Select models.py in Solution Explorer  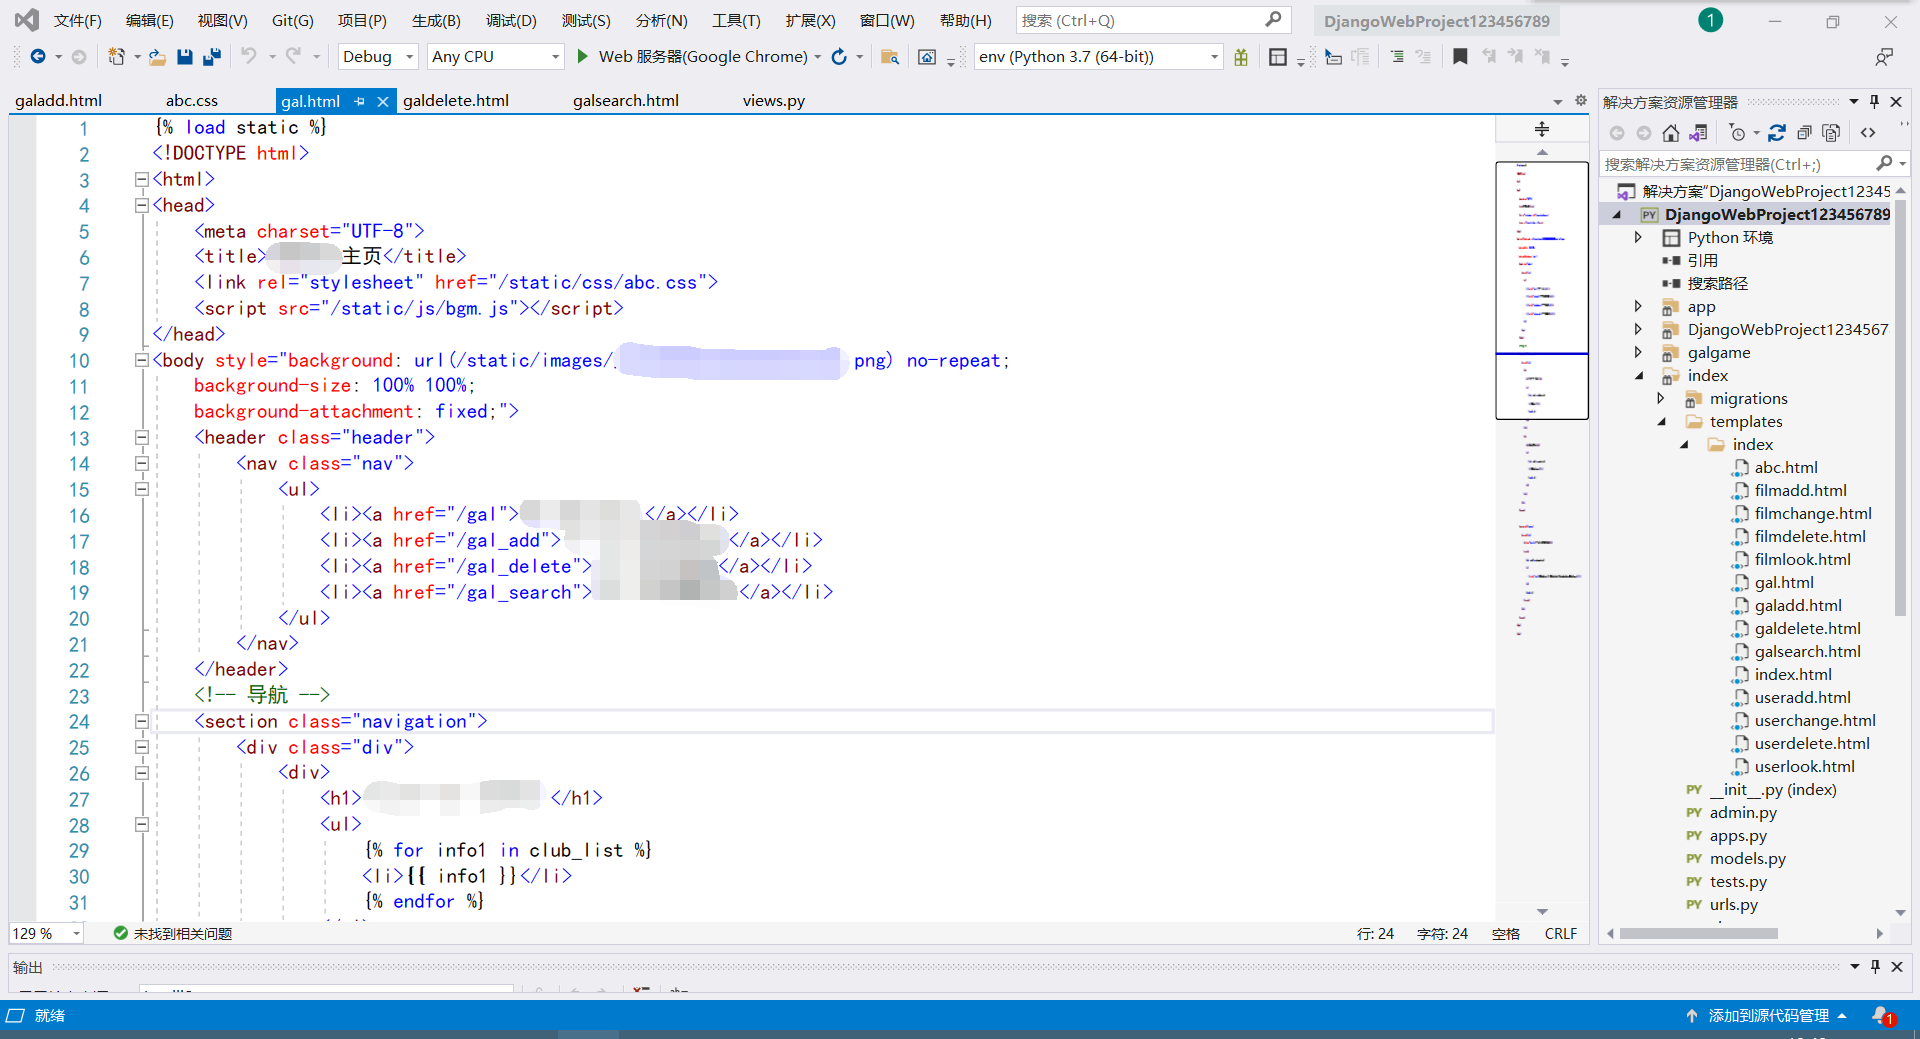(x=1747, y=858)
